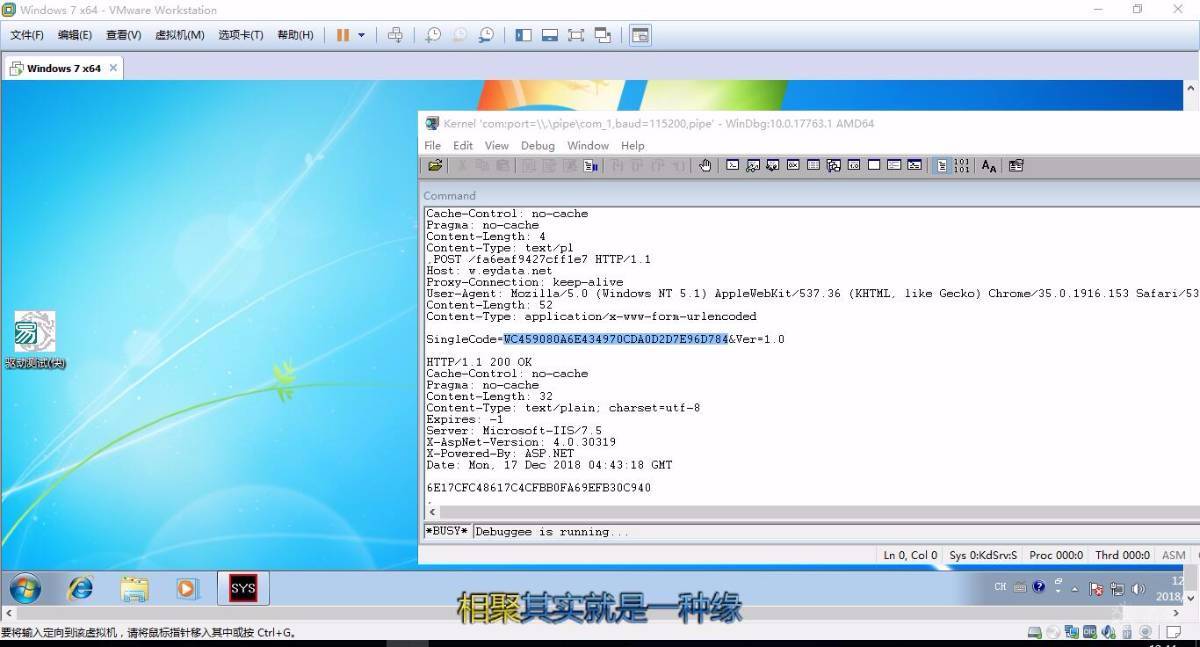Open the Command window via toolbar icon
Image resolution: width=1200 pixels, height=647 pixels.
pyautogui.click(x=732, y=166)
